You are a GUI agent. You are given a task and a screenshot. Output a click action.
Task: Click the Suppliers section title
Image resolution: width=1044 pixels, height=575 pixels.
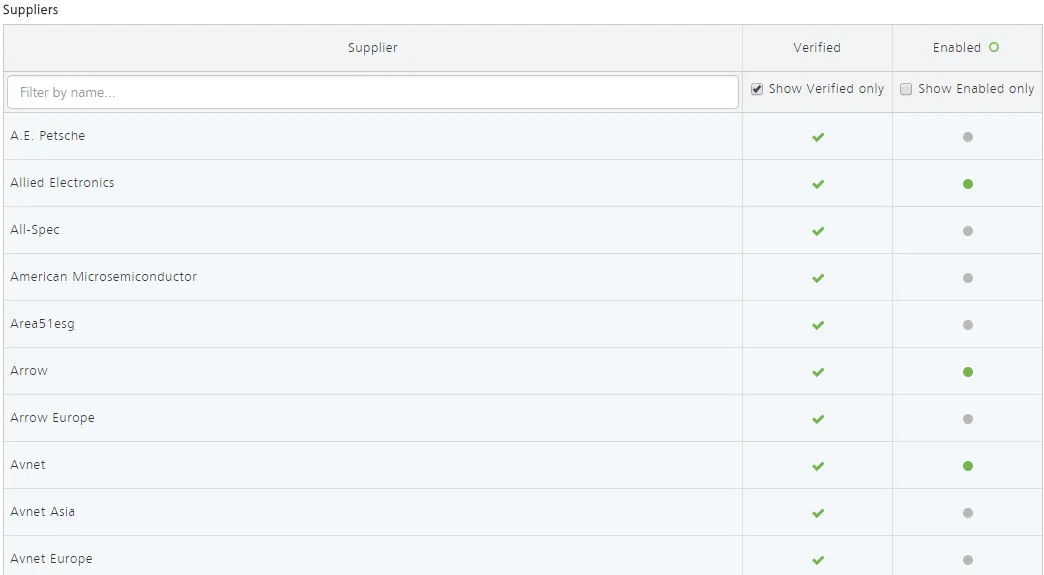tap(31, 10)
